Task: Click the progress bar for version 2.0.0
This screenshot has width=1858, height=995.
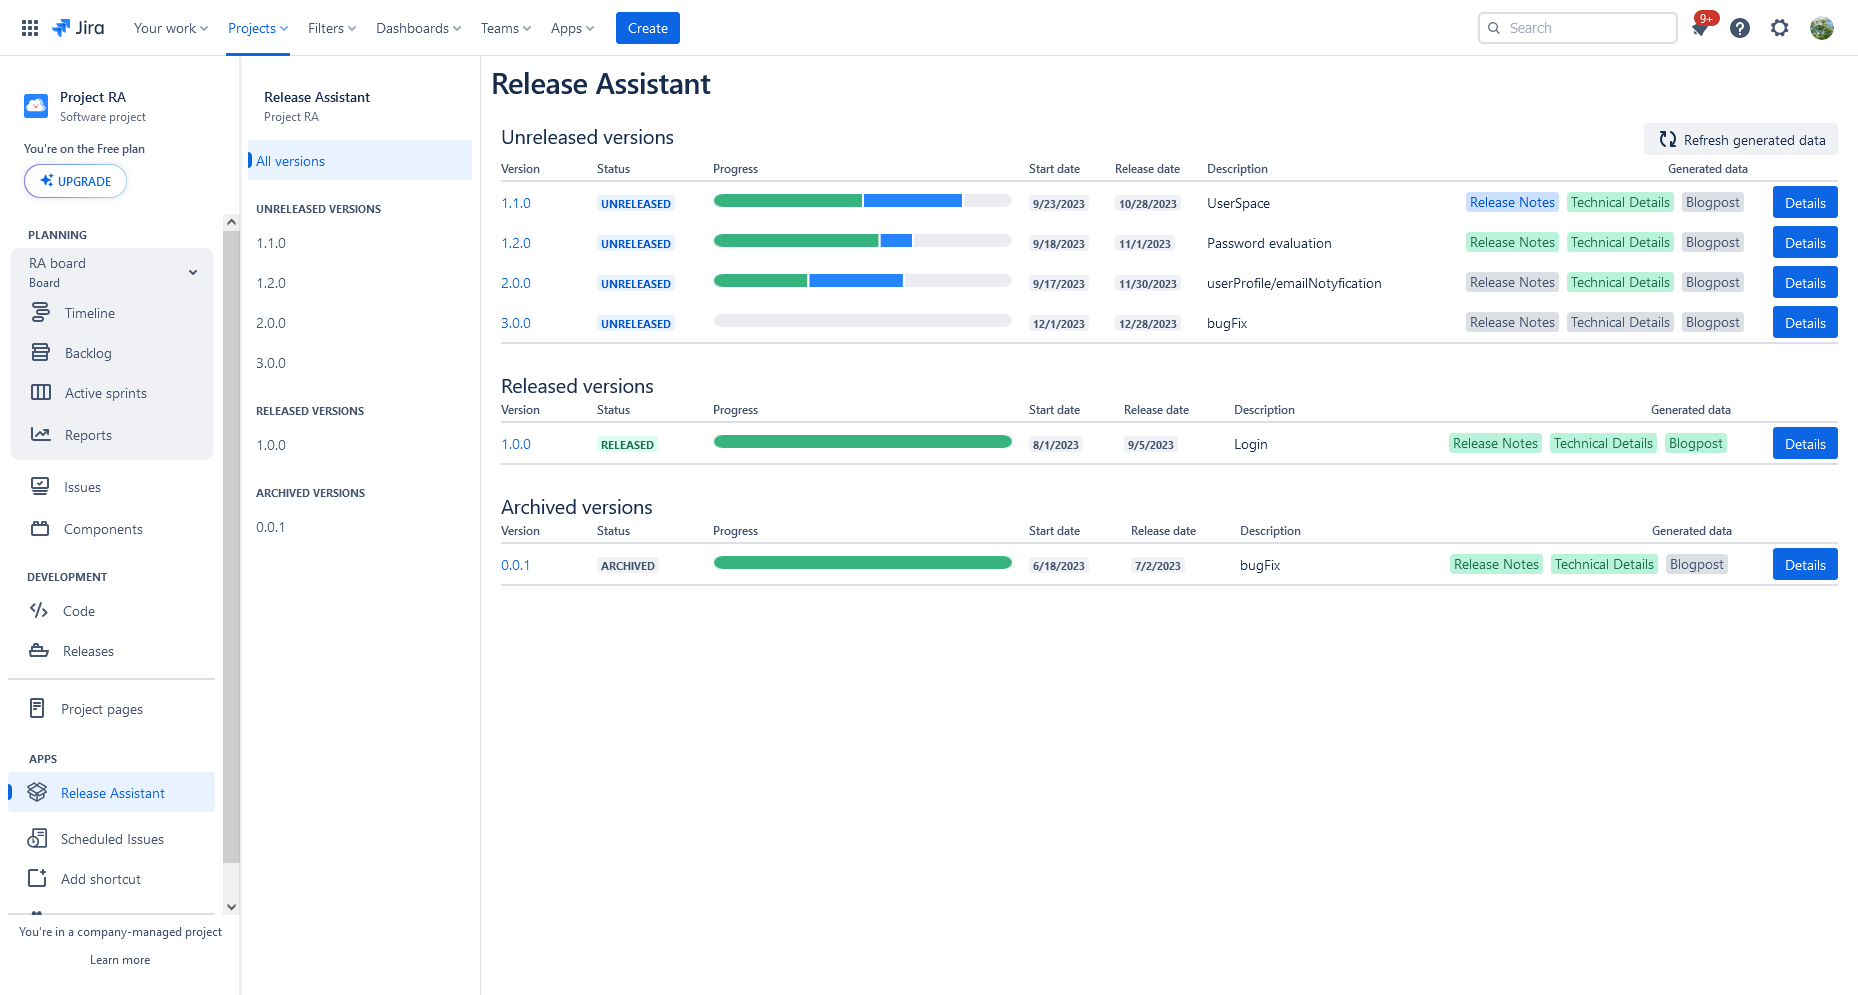Action: click(863, 281)
